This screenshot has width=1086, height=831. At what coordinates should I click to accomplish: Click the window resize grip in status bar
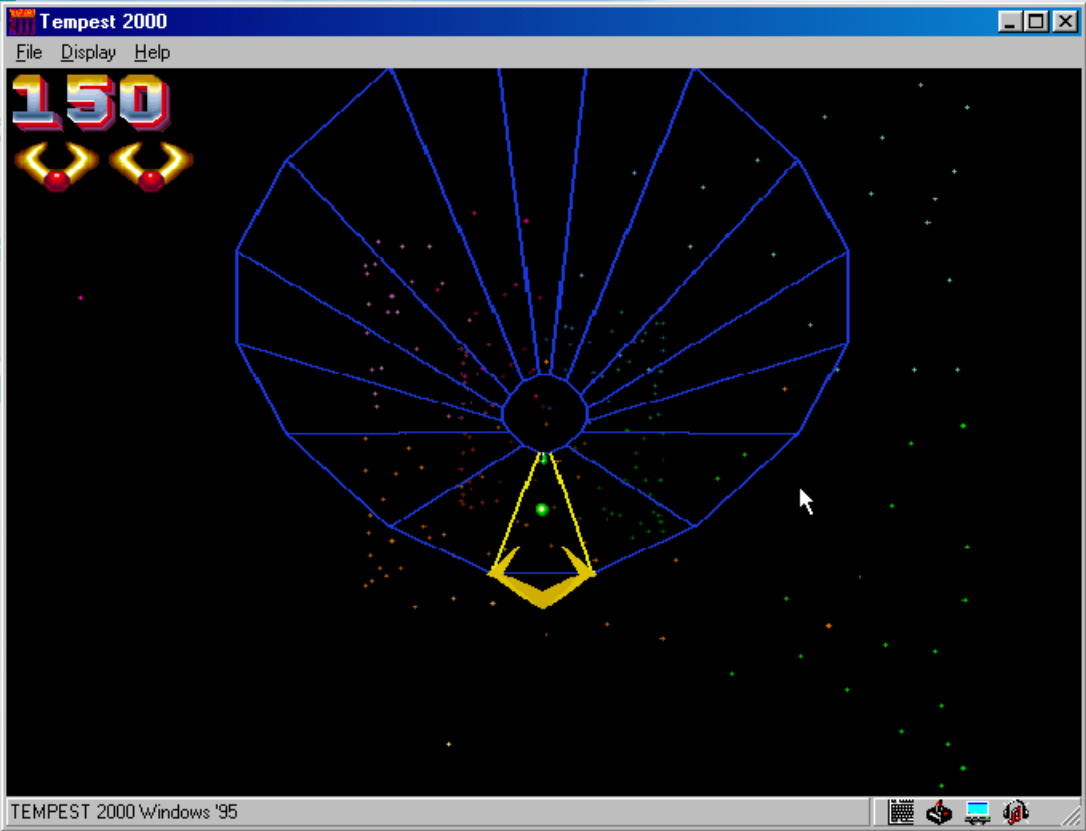(x=1069, y=814)
